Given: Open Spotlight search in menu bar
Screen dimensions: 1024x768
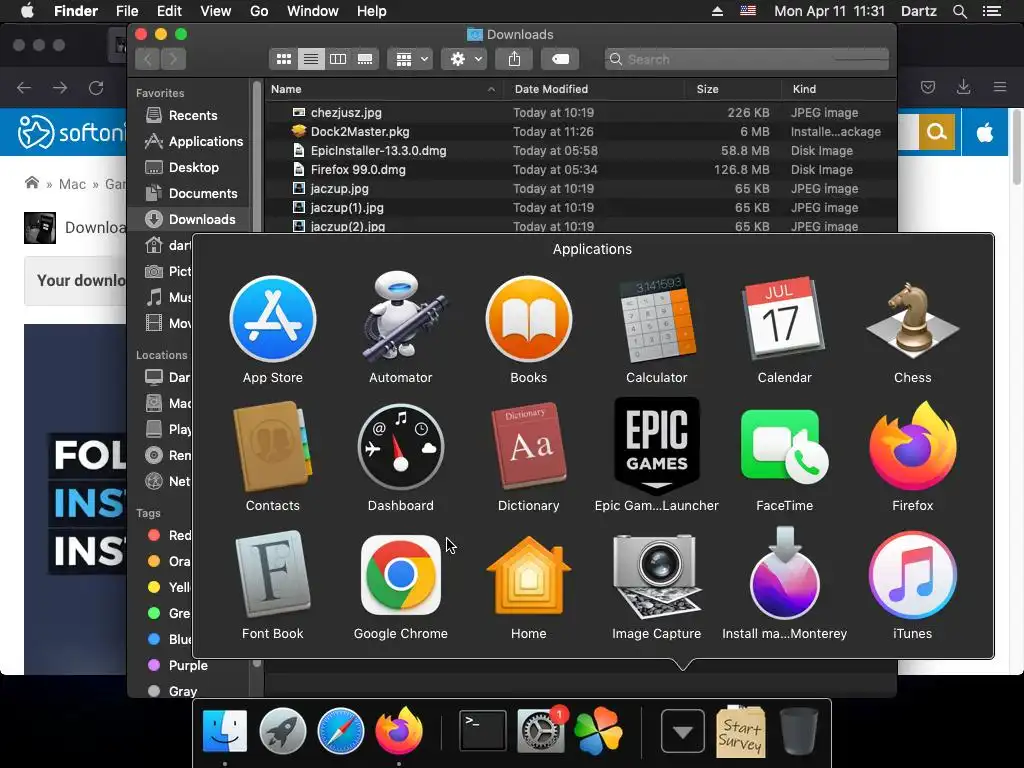Looking at the screenshot, I should pyautogui.click(x=959, y=11).
